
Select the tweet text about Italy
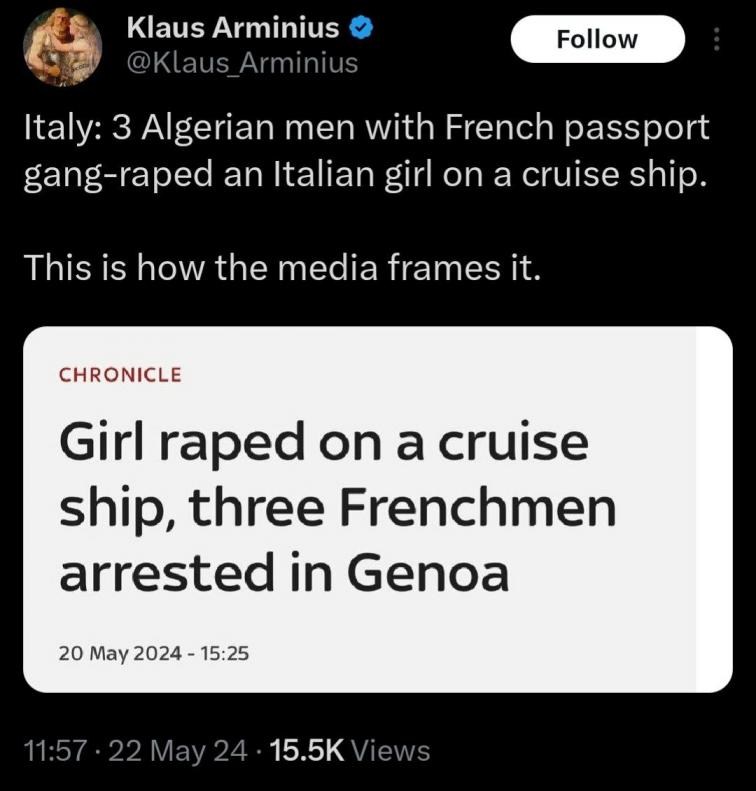tap(367, 151)
